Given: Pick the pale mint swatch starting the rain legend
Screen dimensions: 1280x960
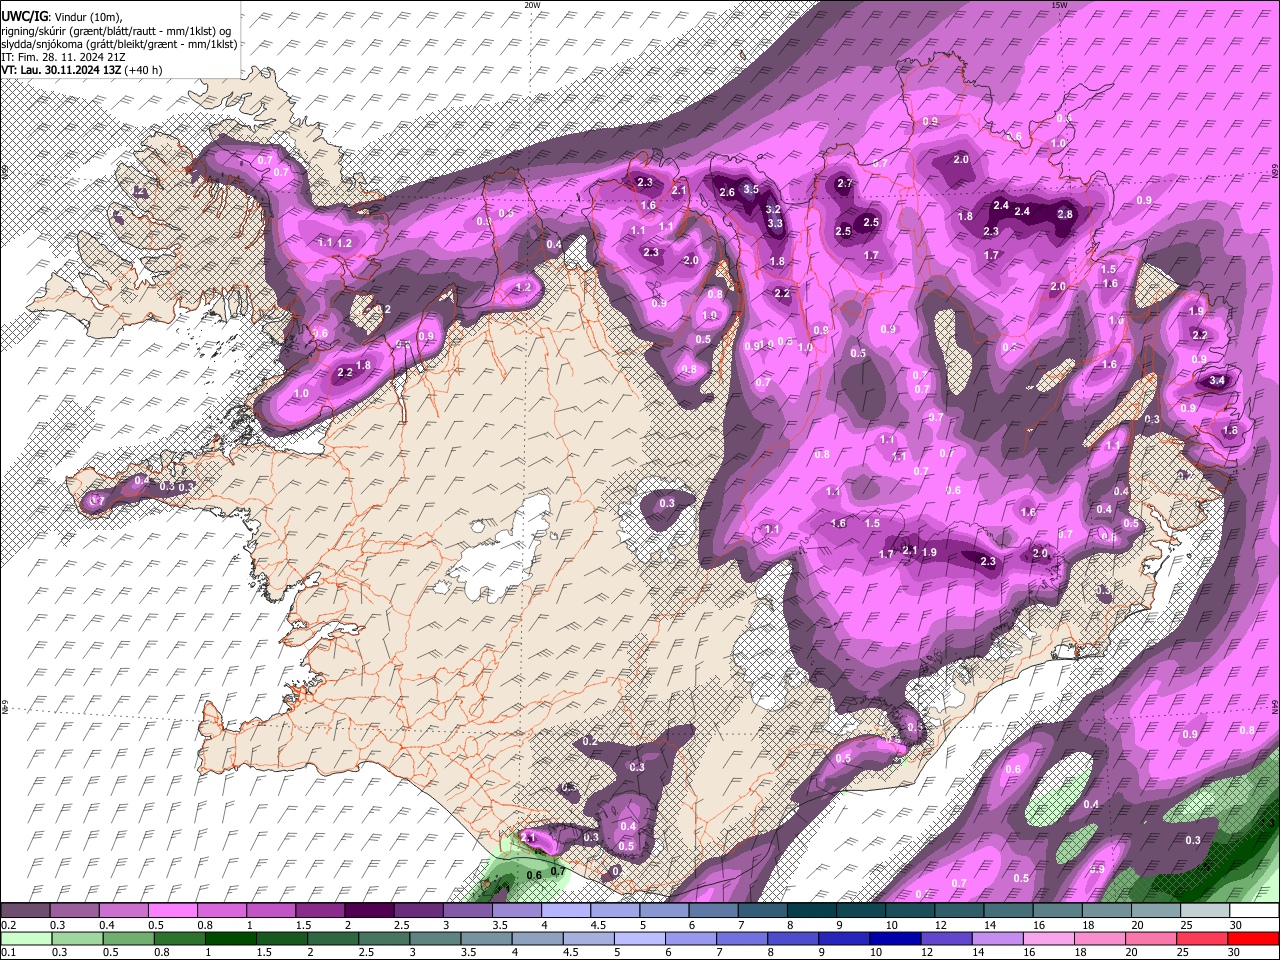Looking at the screenshot, I should point(25,937).
